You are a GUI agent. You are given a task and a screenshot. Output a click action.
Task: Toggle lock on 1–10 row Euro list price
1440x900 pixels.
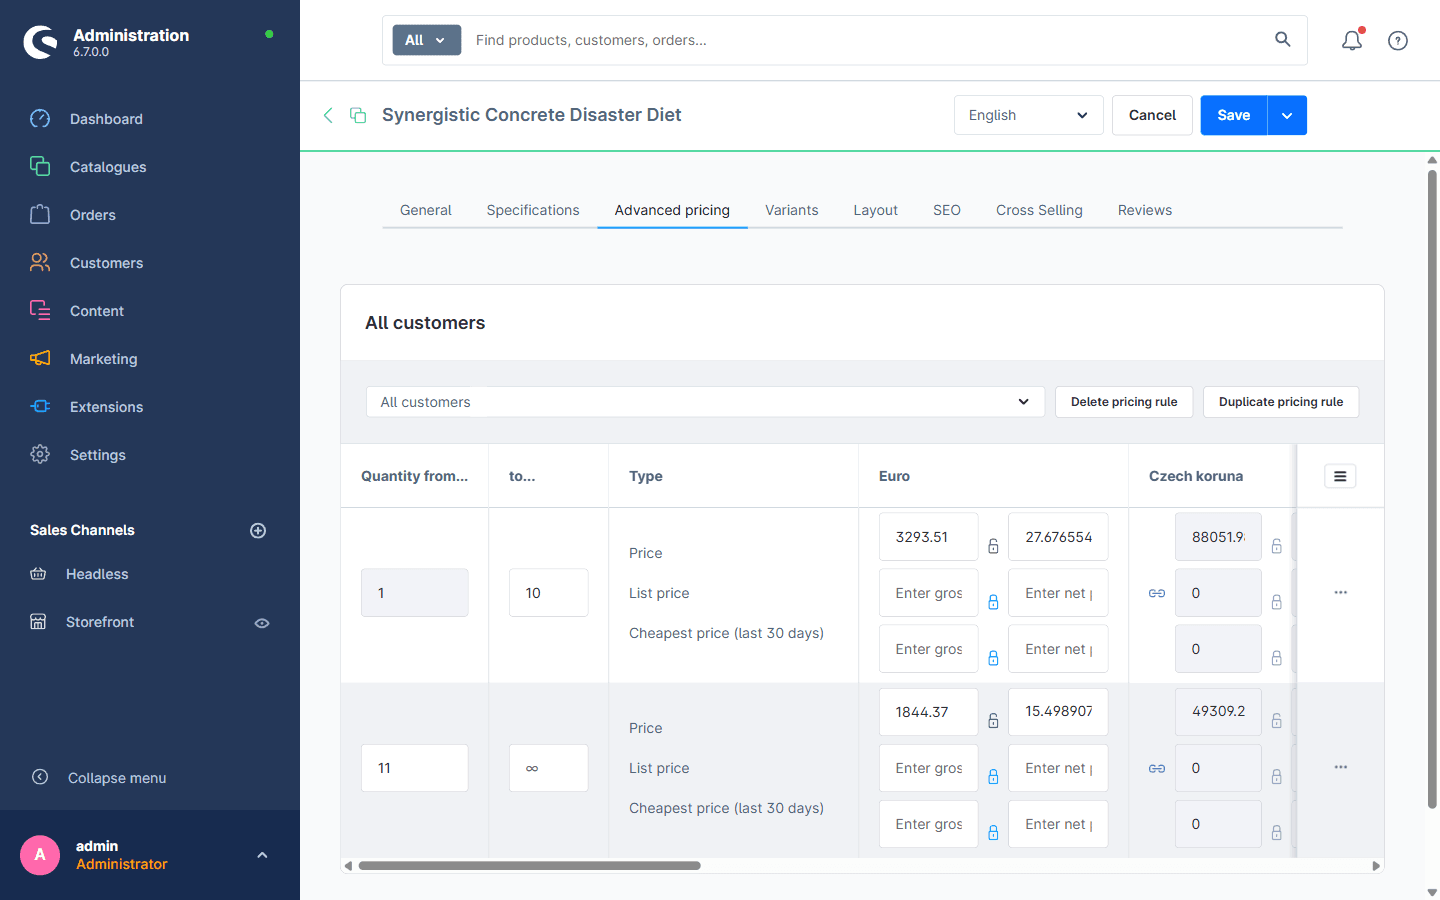[993, 602]
